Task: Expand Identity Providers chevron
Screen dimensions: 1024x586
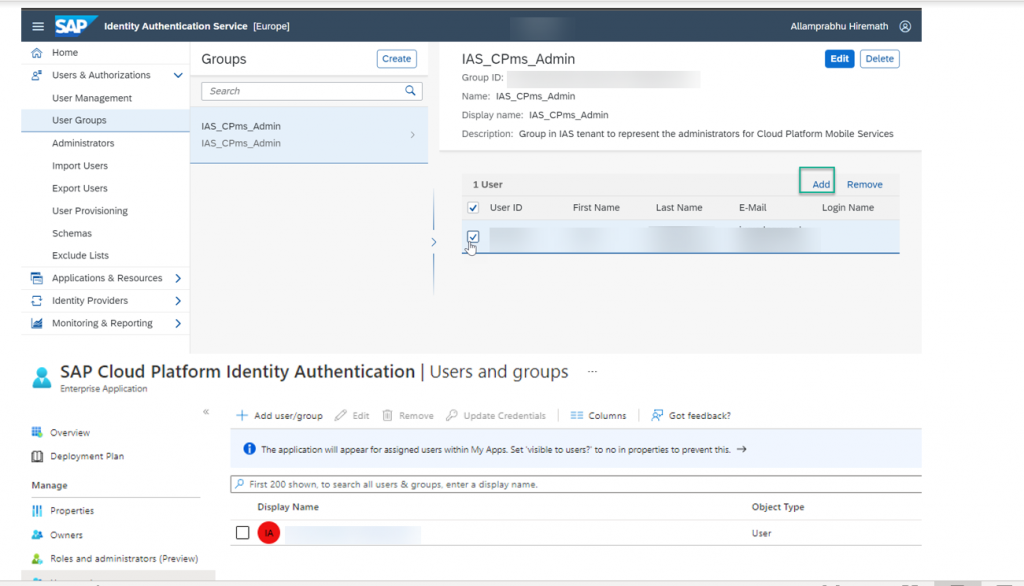Action: click(178, 301)
